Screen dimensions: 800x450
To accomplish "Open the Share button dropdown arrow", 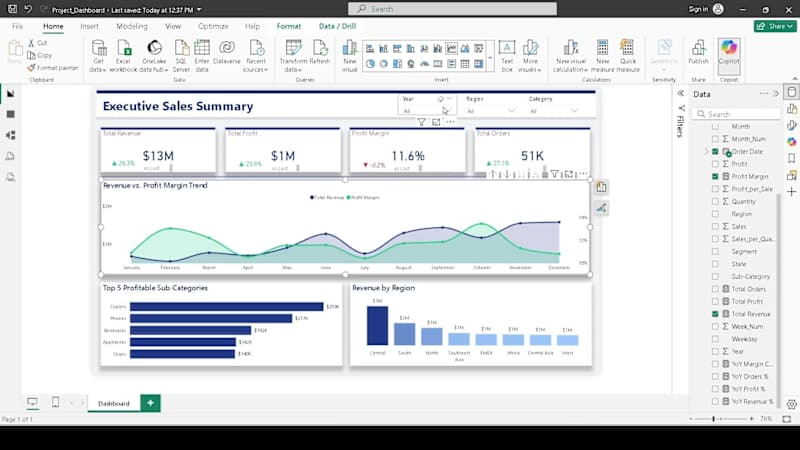I will [790, 26].
